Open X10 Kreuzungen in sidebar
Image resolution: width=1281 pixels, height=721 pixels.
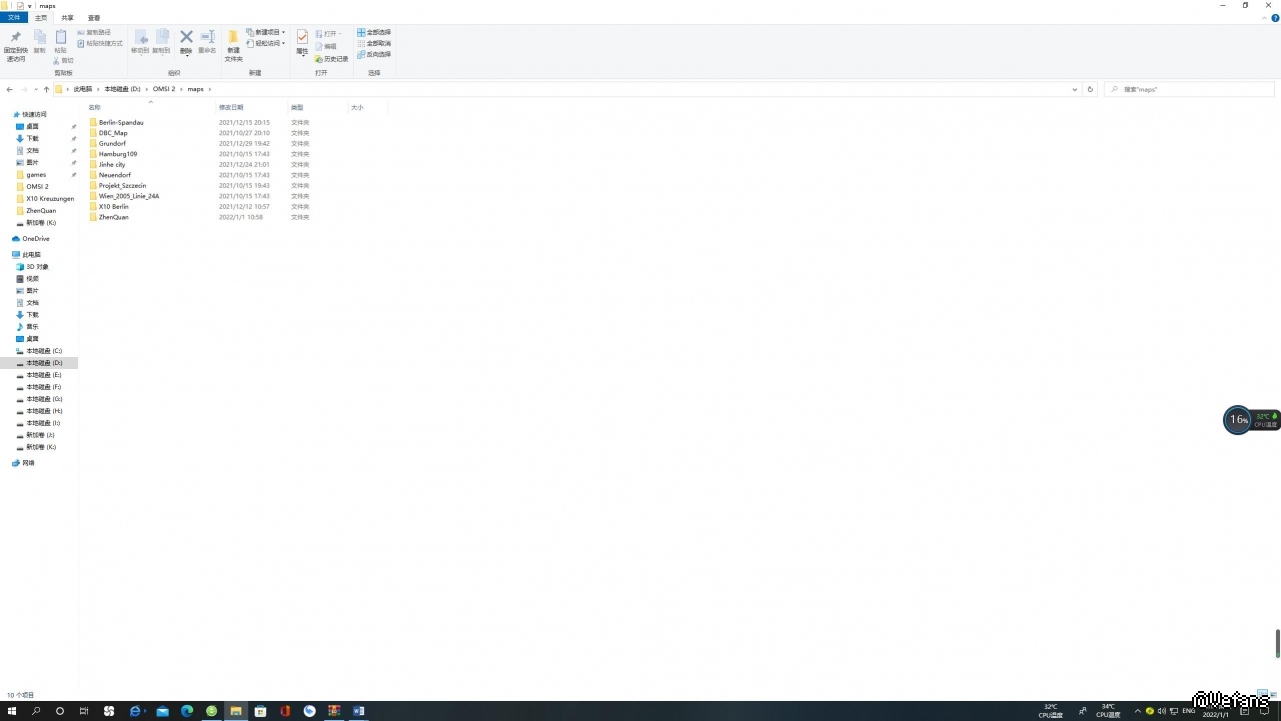click(x=44, y=199)
